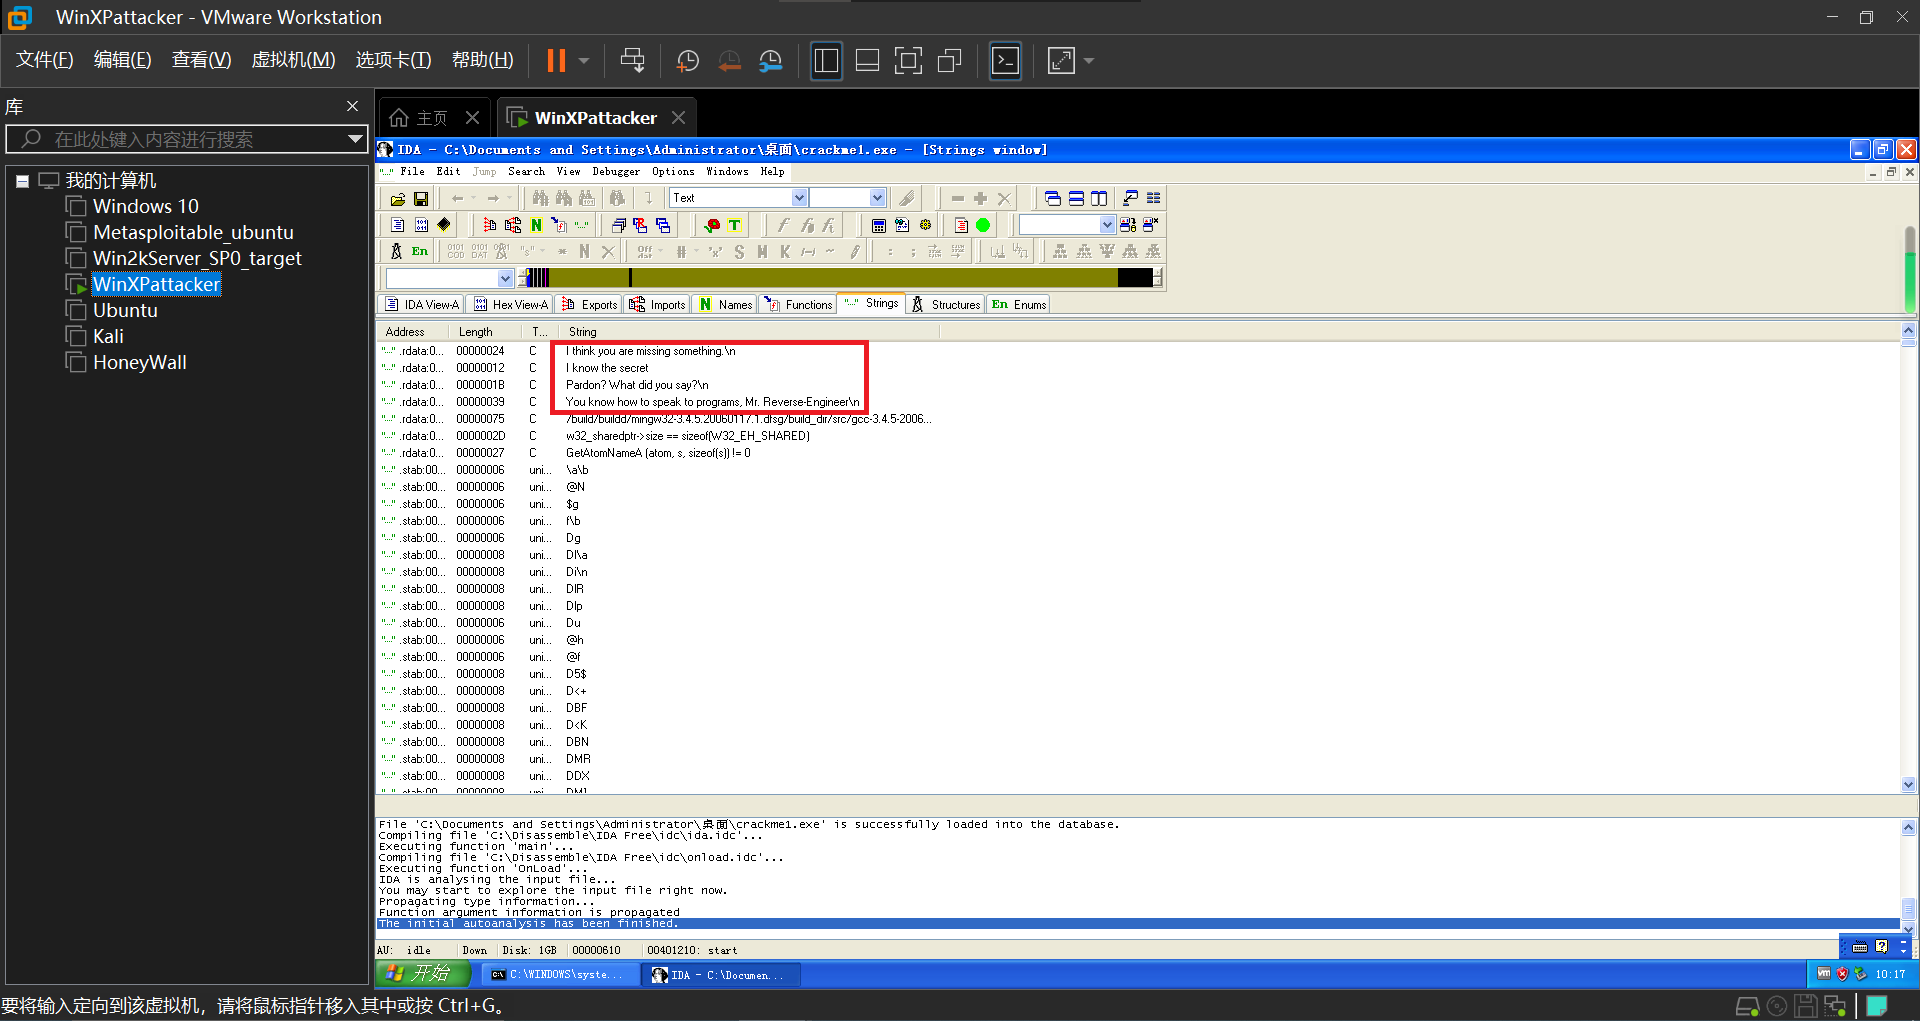Toggle the VMware library sidebar view button
This screenshot has width=1920, height=1021.
pyautogui.click(x=826, y=61)
